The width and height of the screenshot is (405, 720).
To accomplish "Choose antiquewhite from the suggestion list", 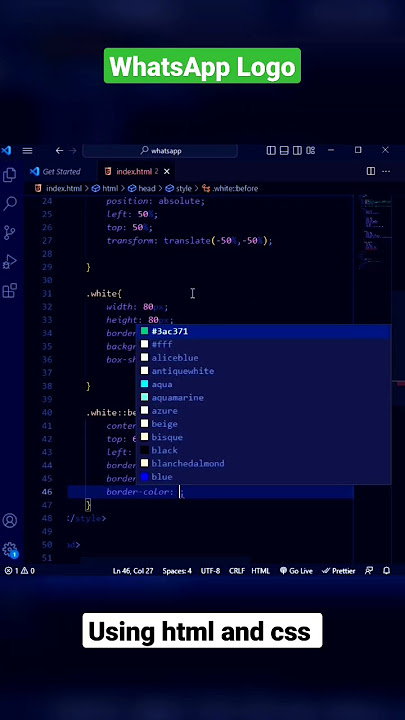I will (263, 371).
